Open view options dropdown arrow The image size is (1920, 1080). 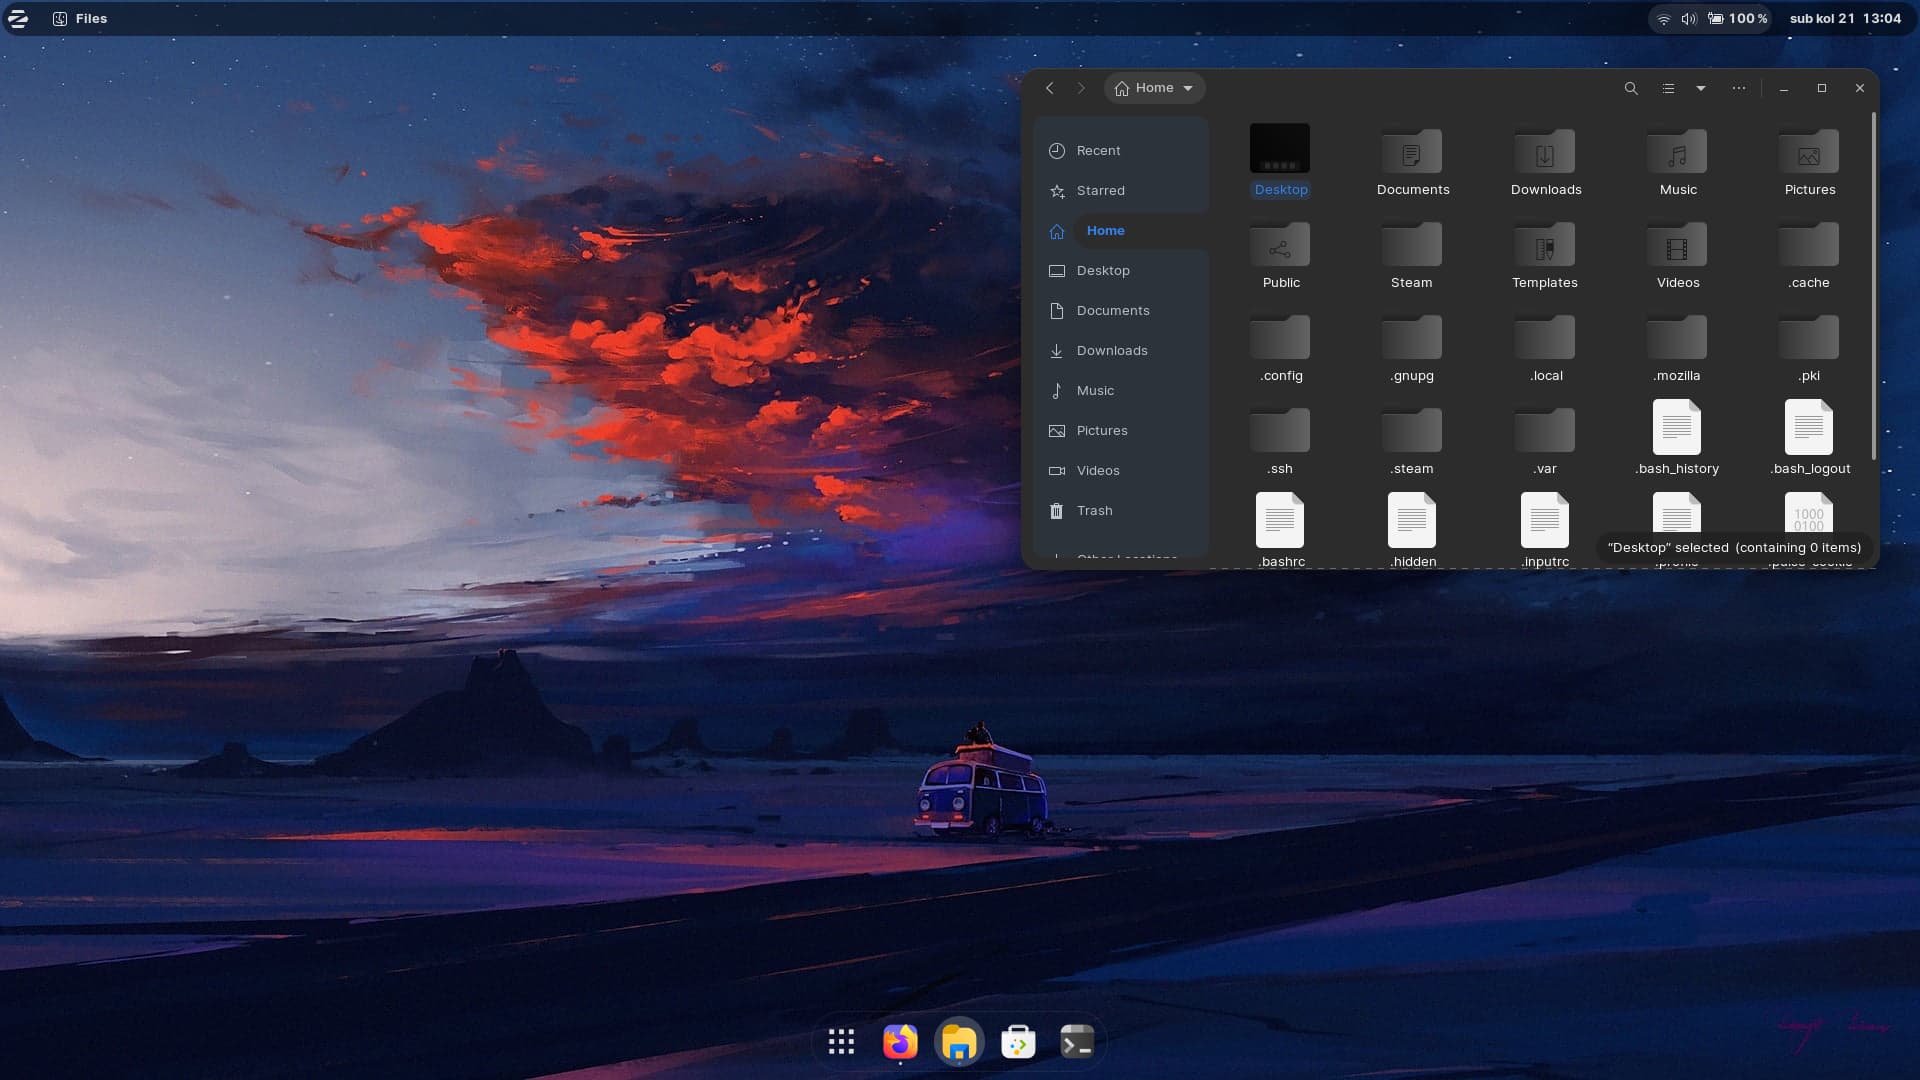tap(1700, 88)
